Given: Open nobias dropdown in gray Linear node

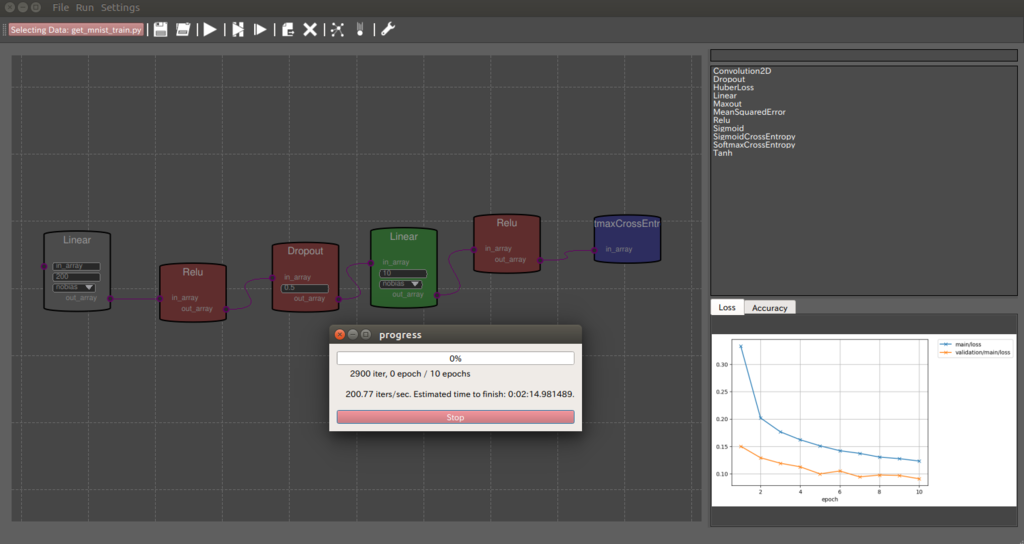Looking at the screenshot, I should (74, 287).
